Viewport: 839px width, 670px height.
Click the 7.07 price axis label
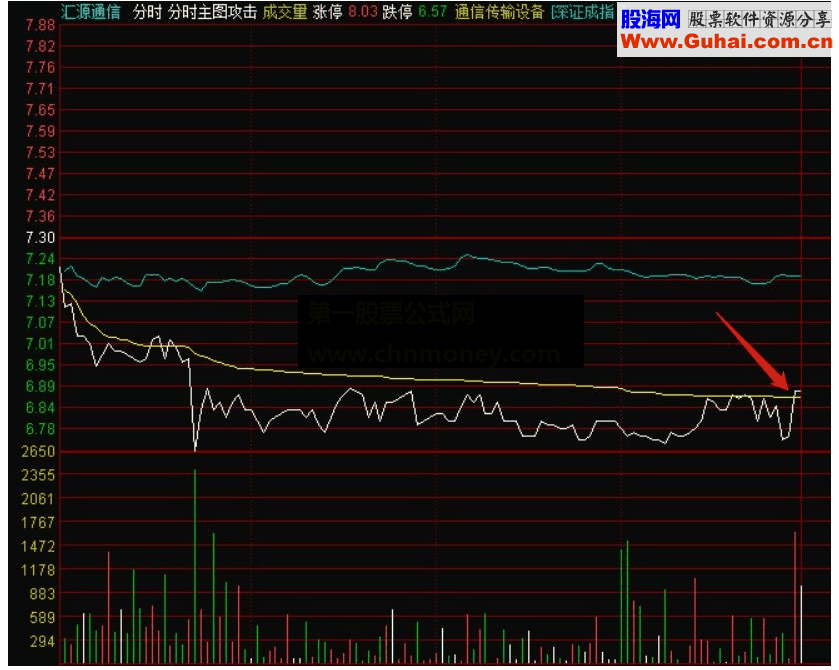coord(40,323)
